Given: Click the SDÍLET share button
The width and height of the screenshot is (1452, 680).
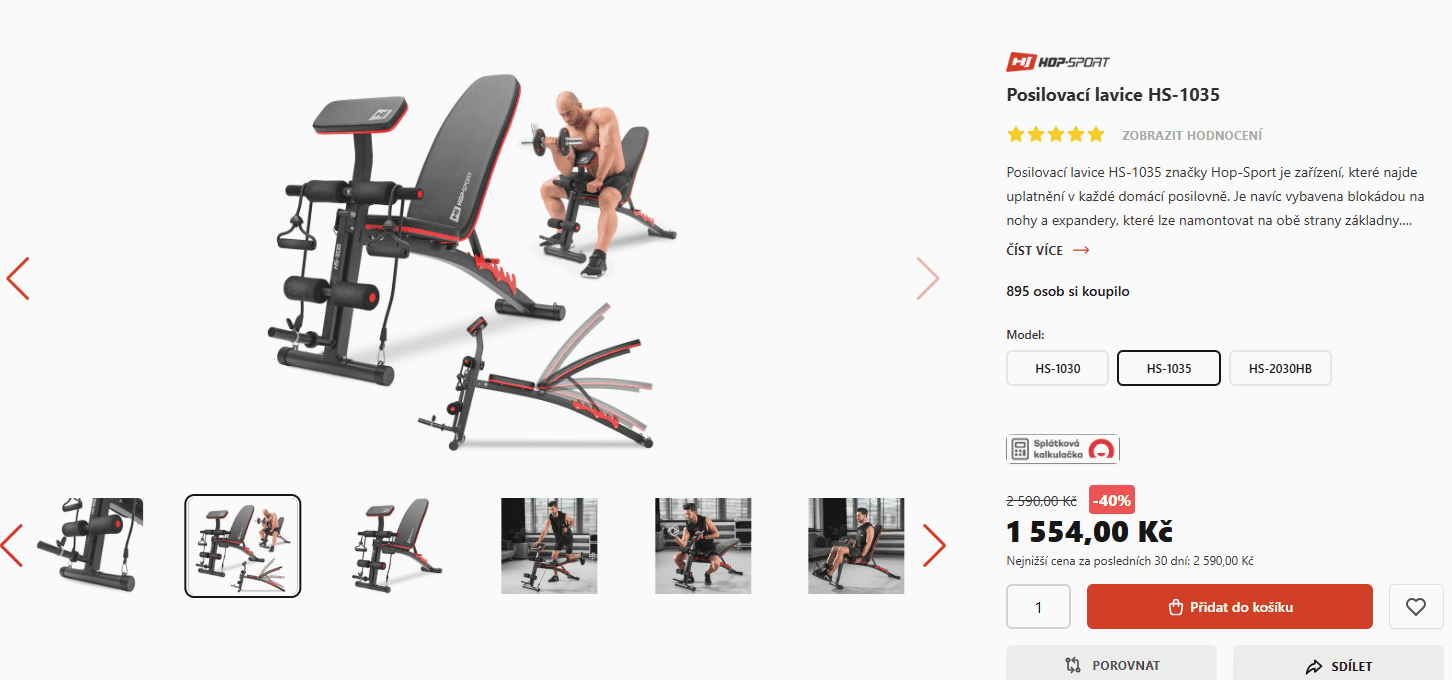Looking at the screenshot, I should (x=1338, y=665).
